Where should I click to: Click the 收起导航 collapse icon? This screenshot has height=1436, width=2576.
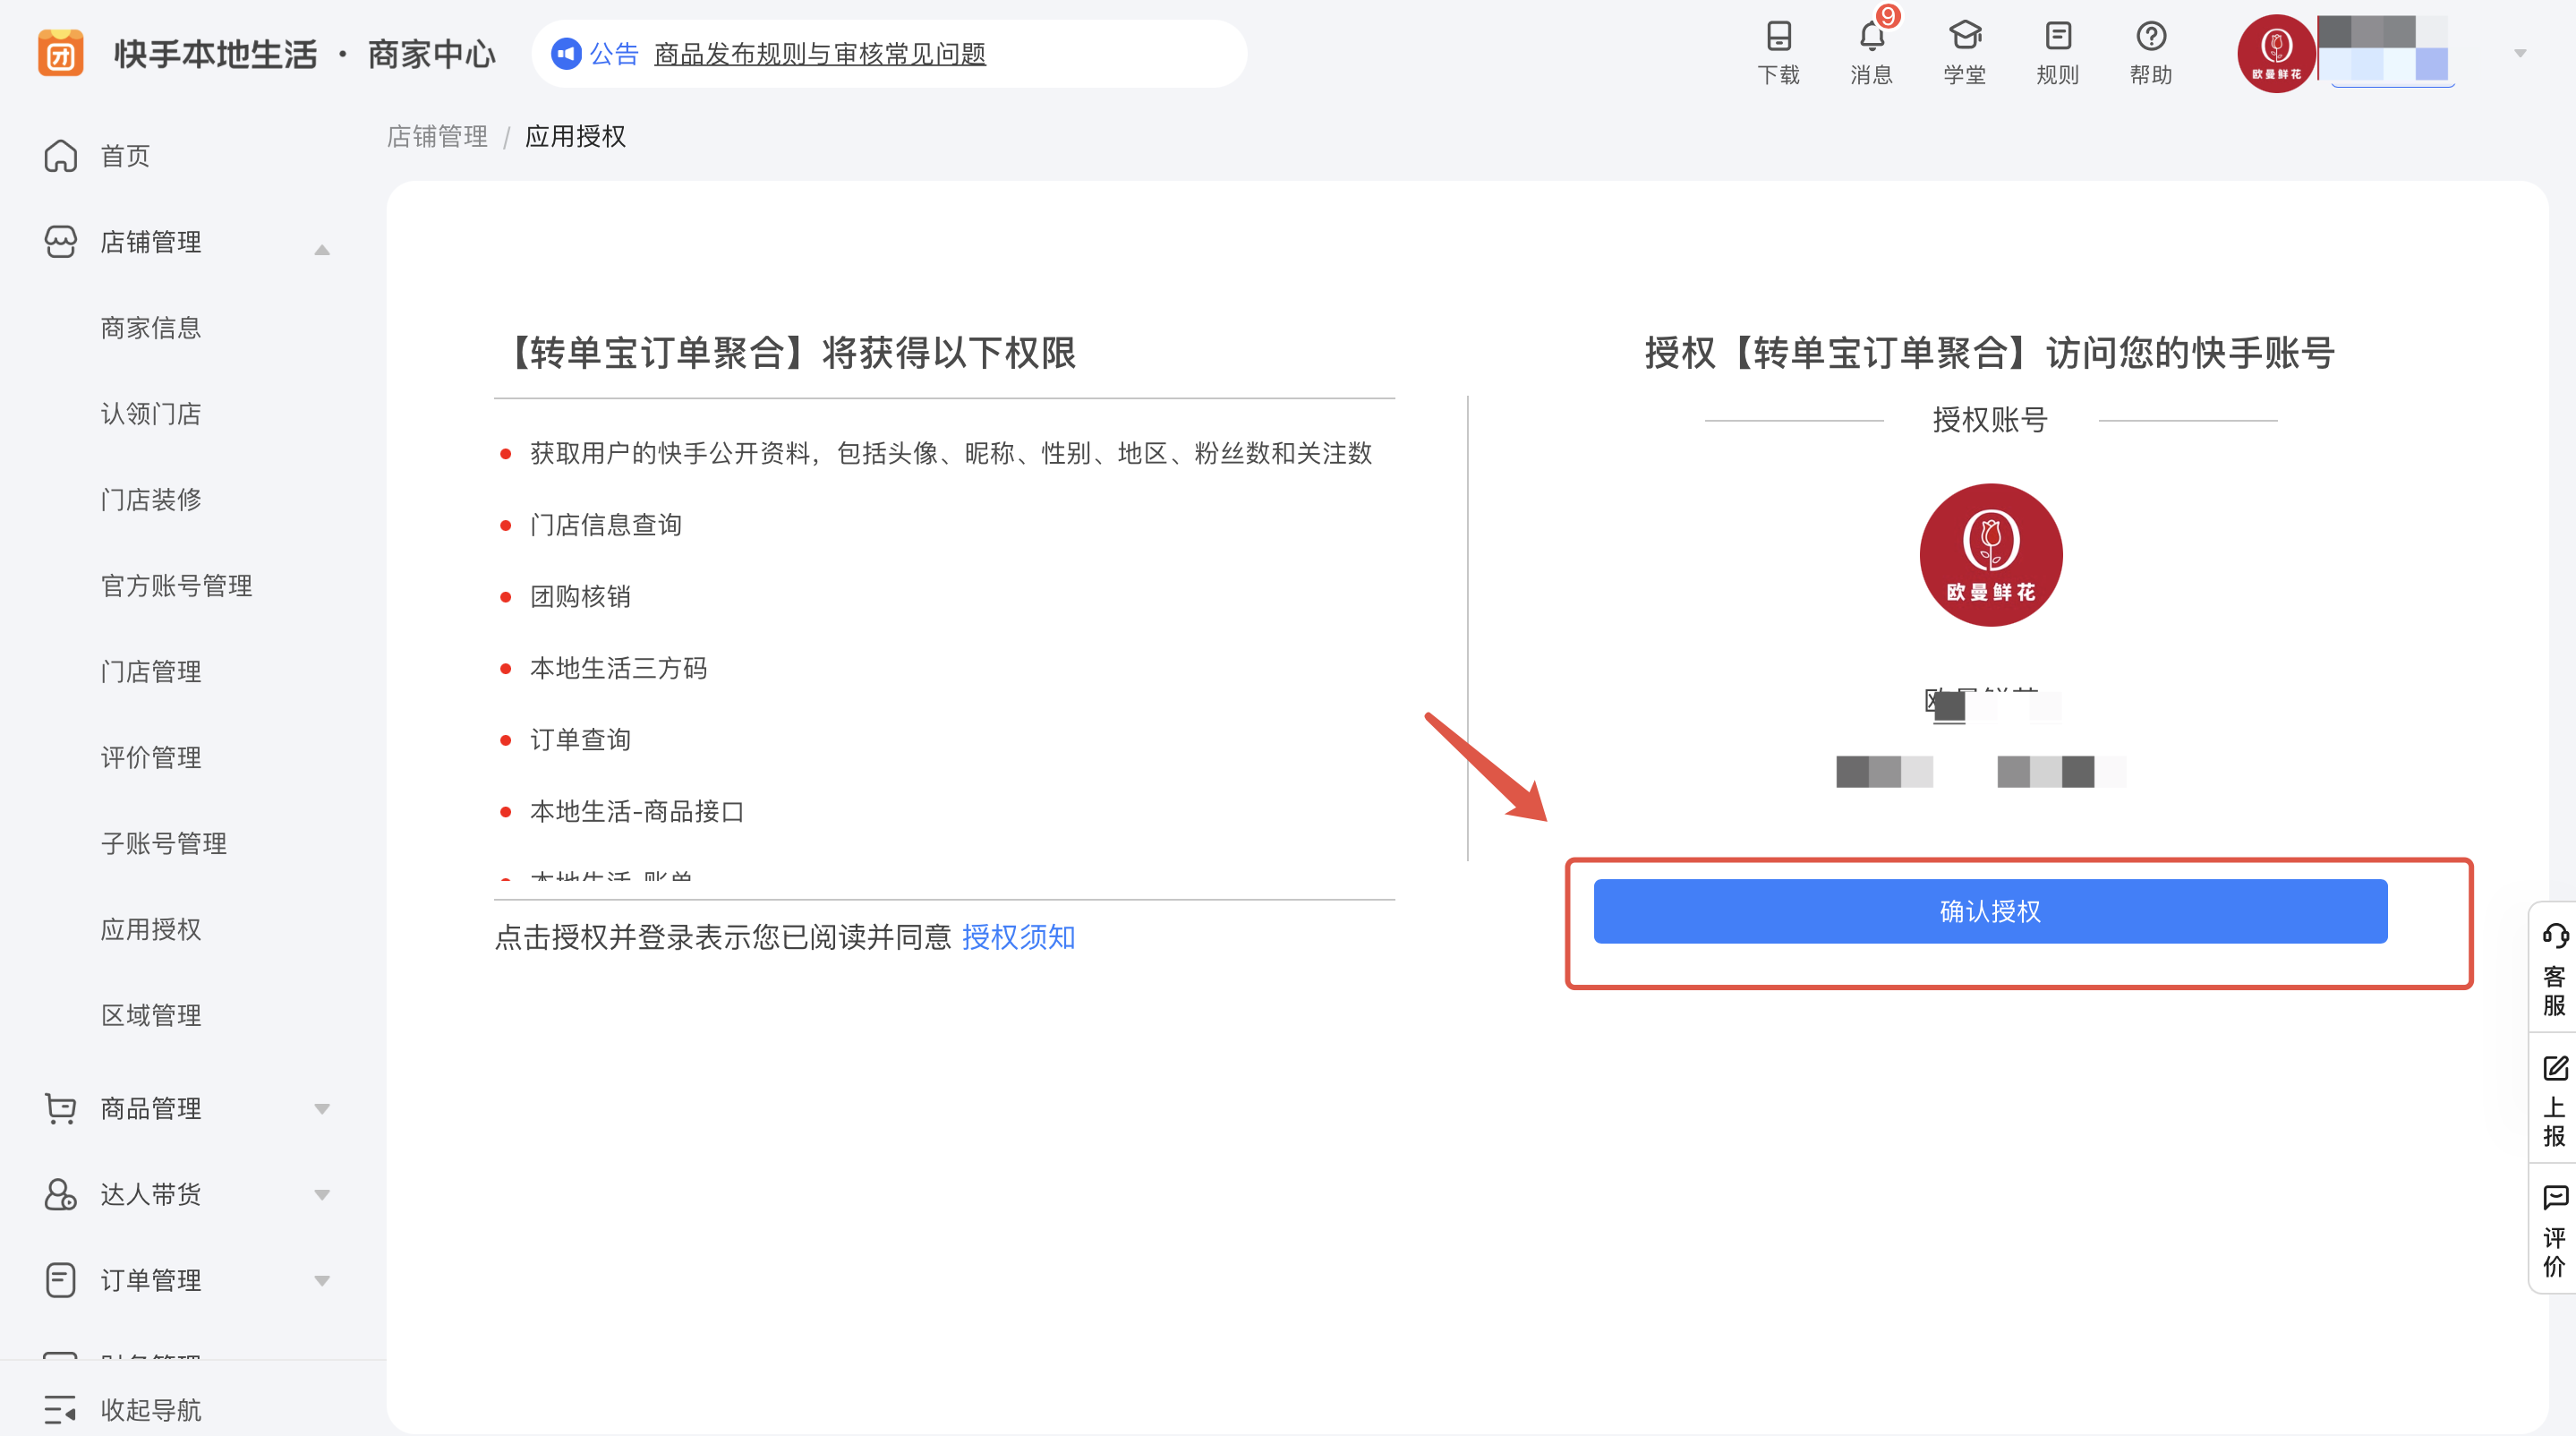pyautogui.click(x=60, y=1410)
